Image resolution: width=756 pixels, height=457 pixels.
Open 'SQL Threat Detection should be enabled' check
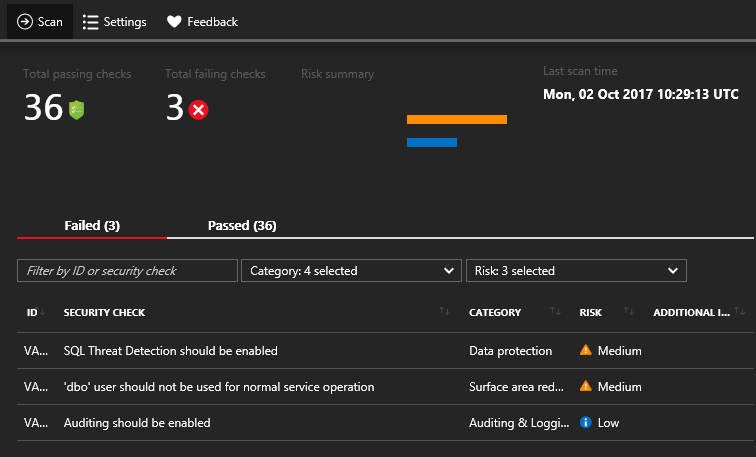click(170, 351)
